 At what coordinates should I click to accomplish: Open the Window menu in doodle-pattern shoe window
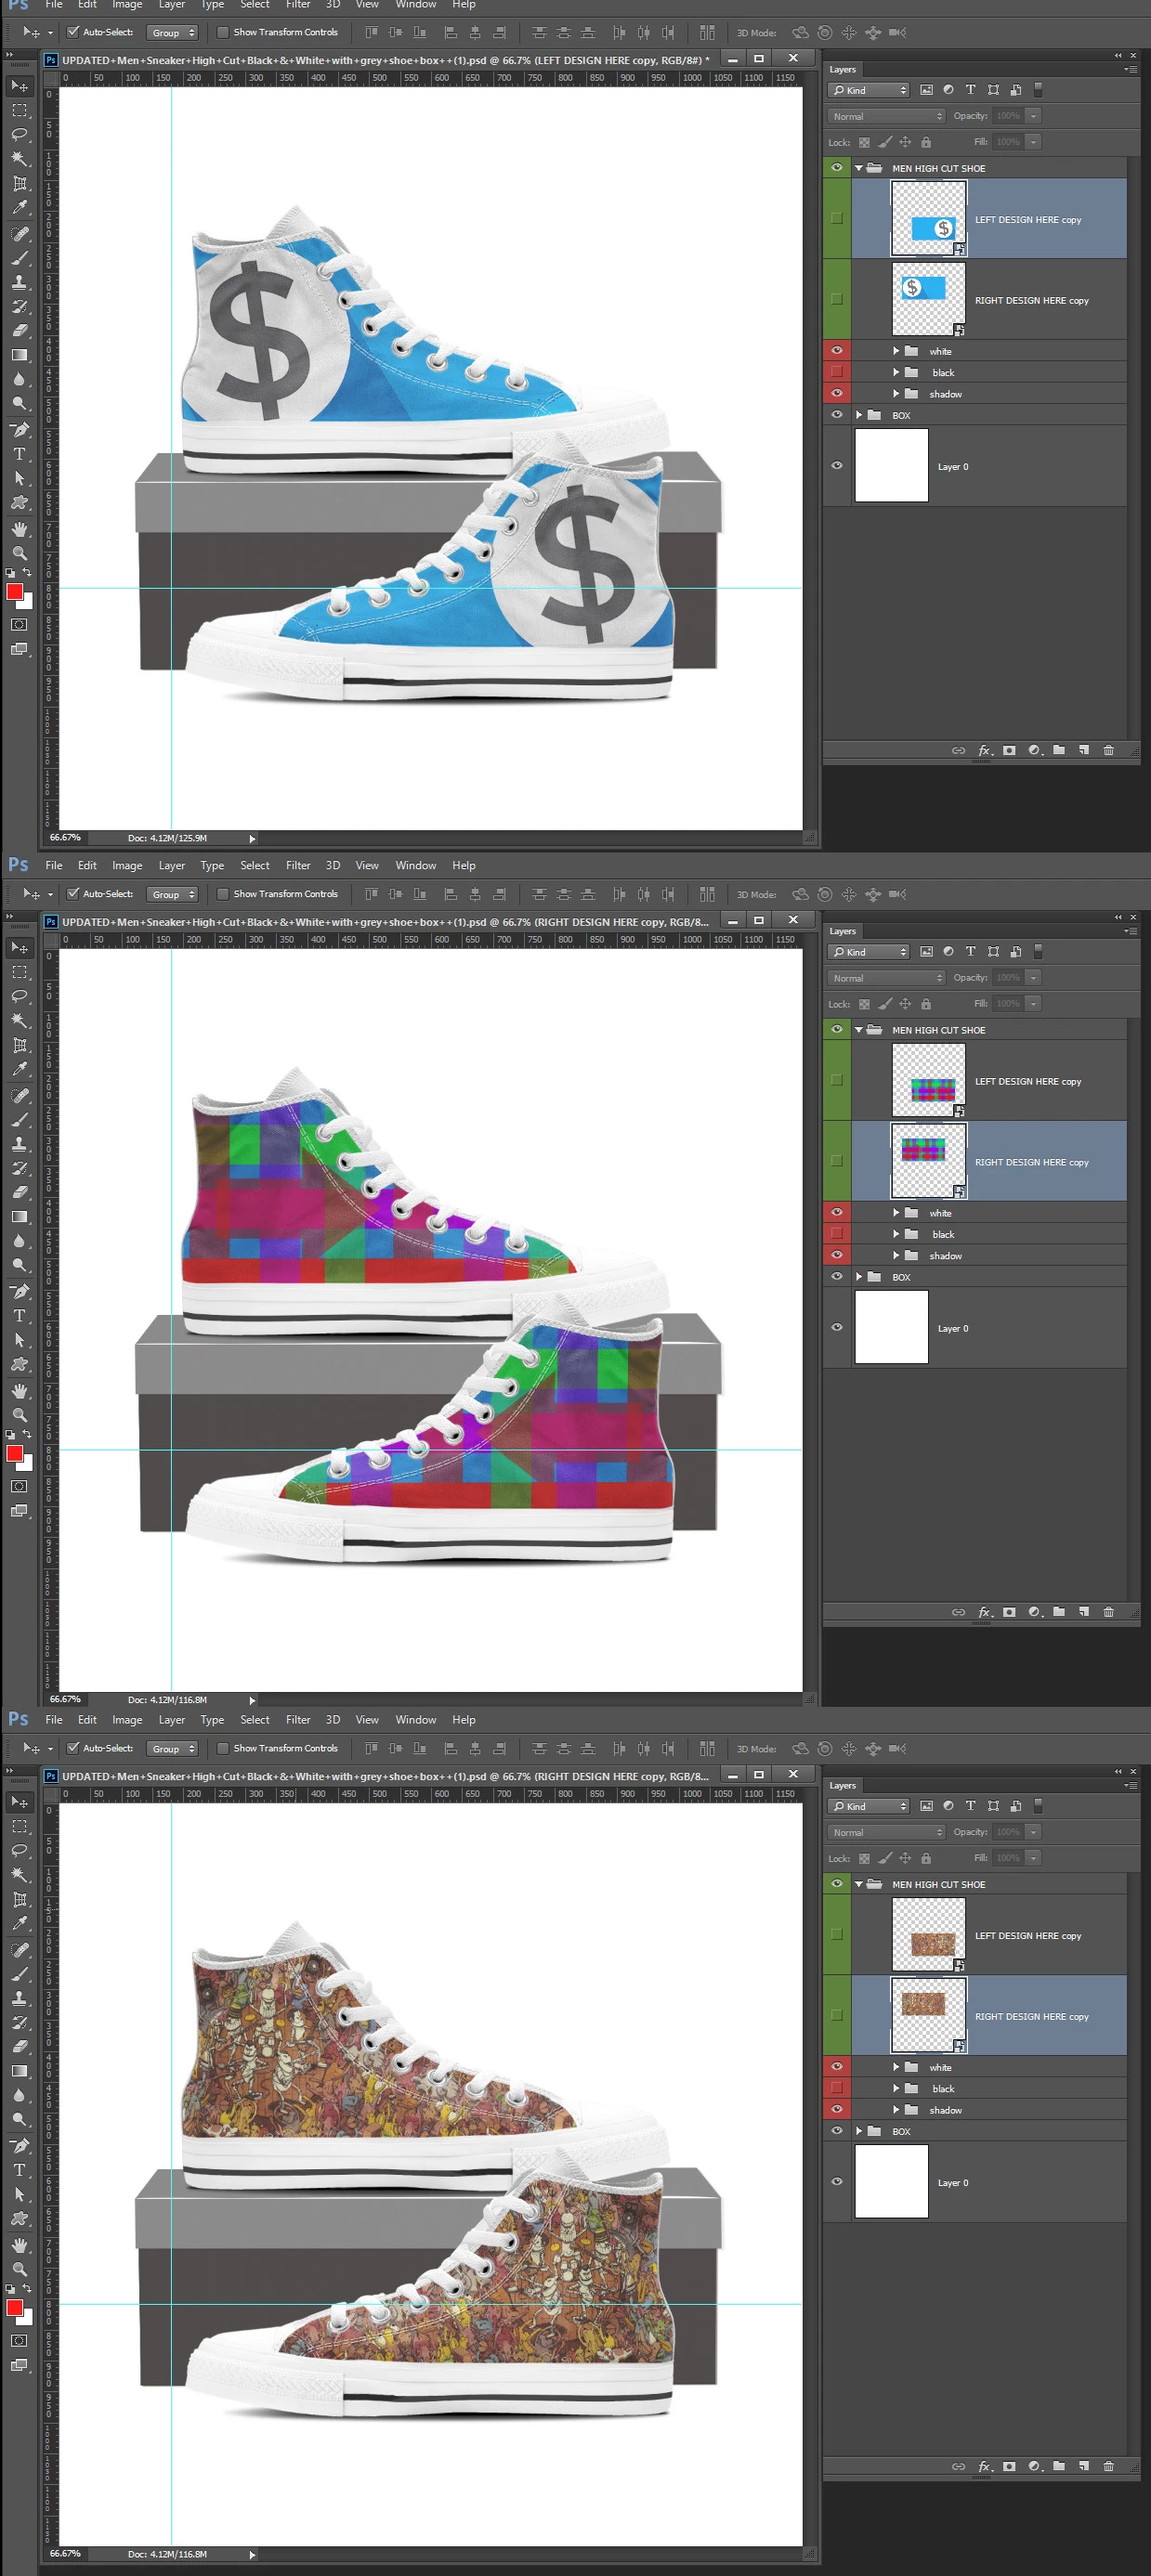tap(416, 1719)
